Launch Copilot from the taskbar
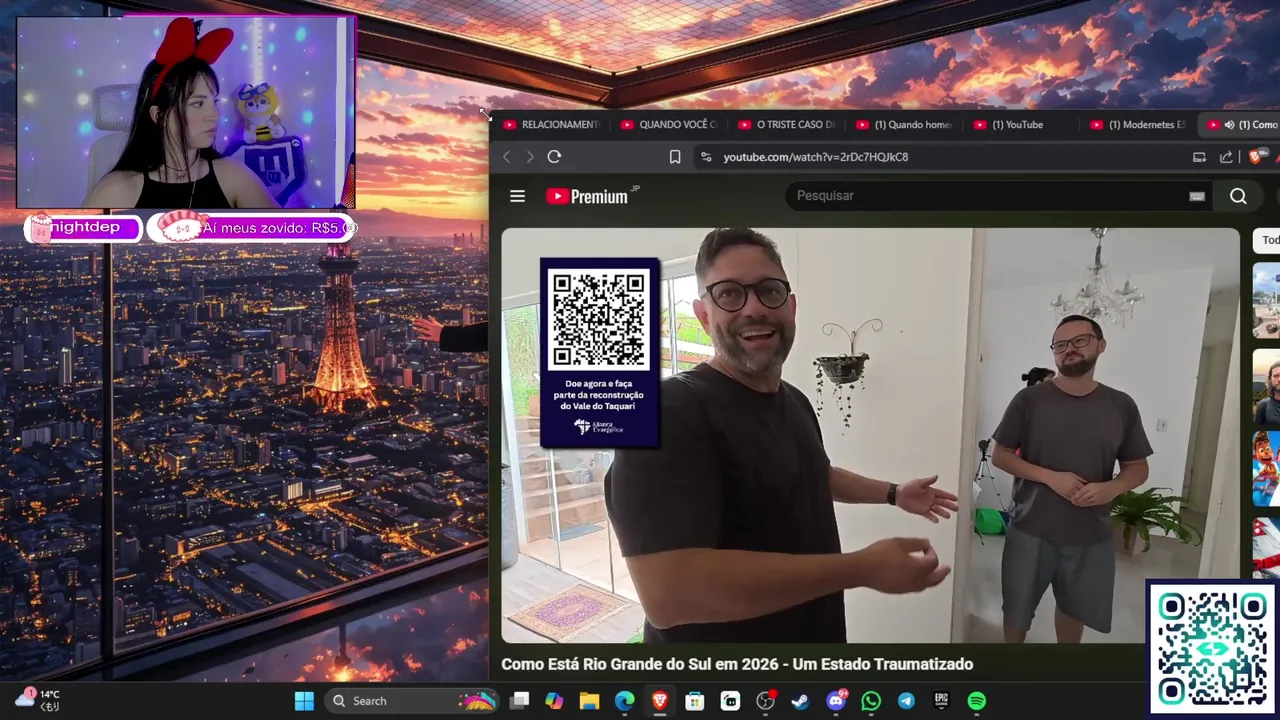This screenshot has width=1280, height=720. coord(554,701)
